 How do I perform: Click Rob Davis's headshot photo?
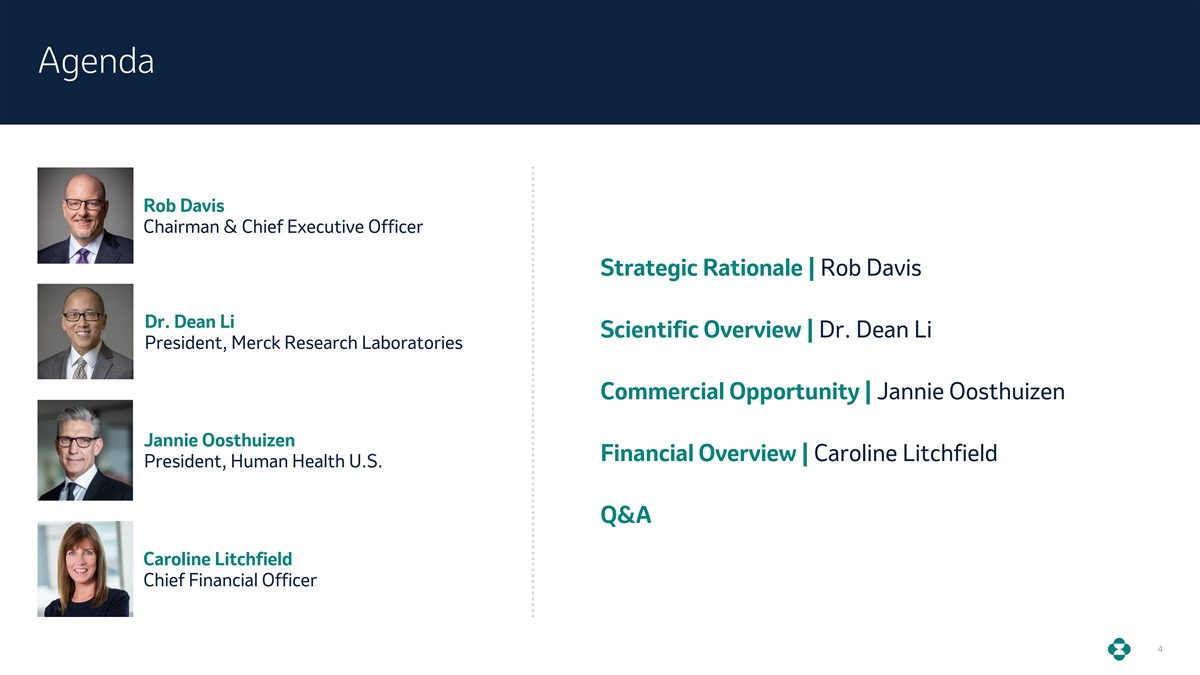click(85, 215)
